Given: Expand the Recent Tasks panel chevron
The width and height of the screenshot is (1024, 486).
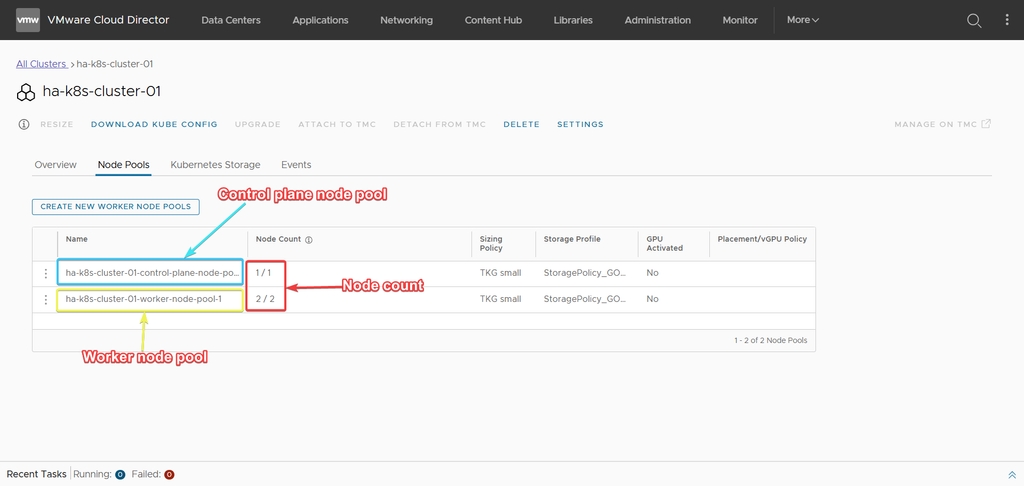Looking at the screenshot, I should [x=1012, y=474].
